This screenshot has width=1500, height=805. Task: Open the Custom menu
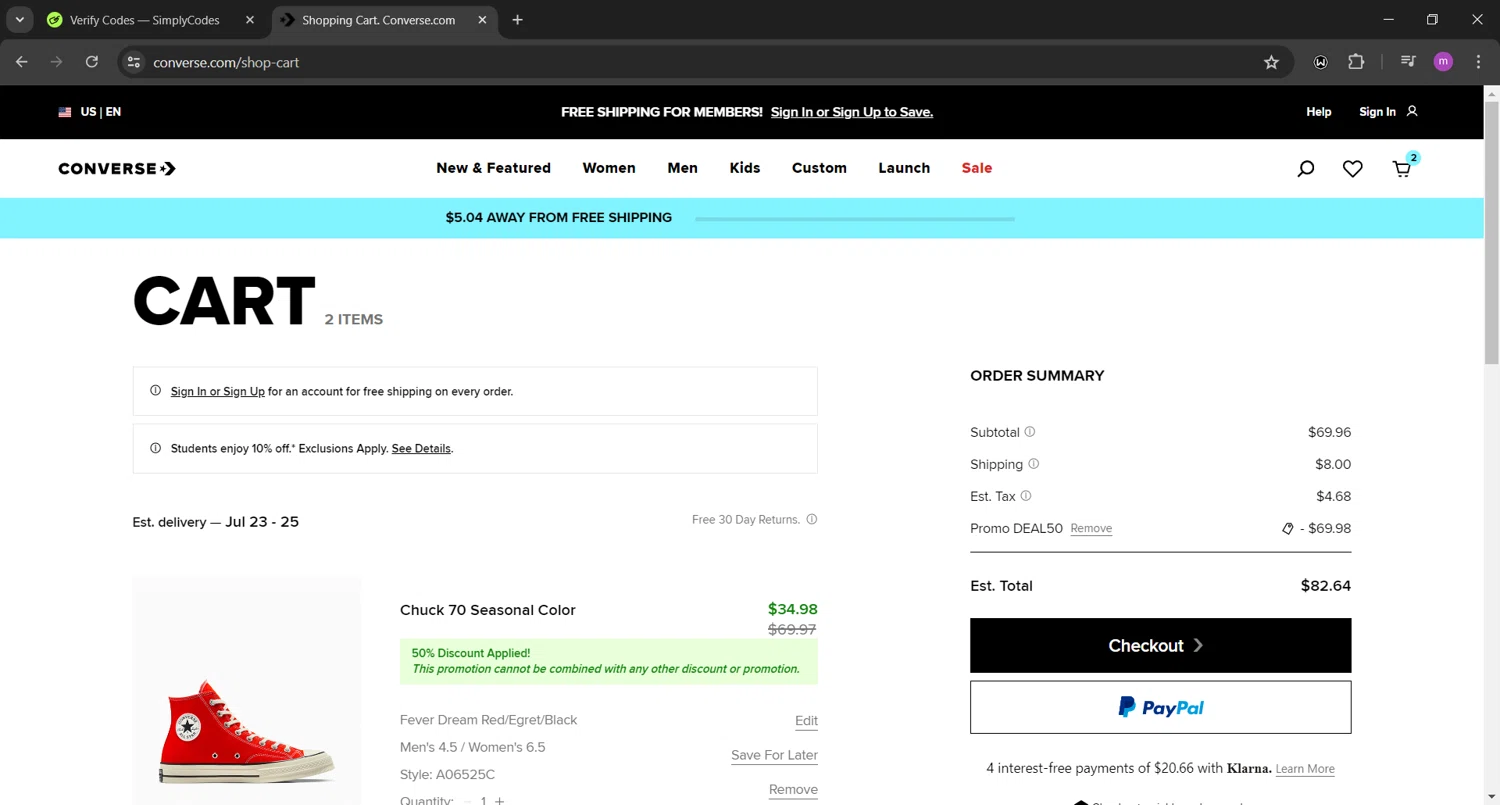pyautogui.click(x=819, y=168)
